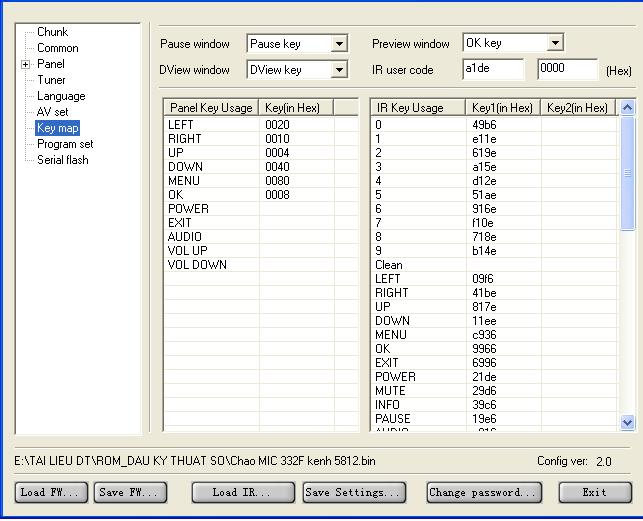Screen dimensions: 643x521
Task: Select the MENU row in IR keys
Action: [x=494, y=335]
